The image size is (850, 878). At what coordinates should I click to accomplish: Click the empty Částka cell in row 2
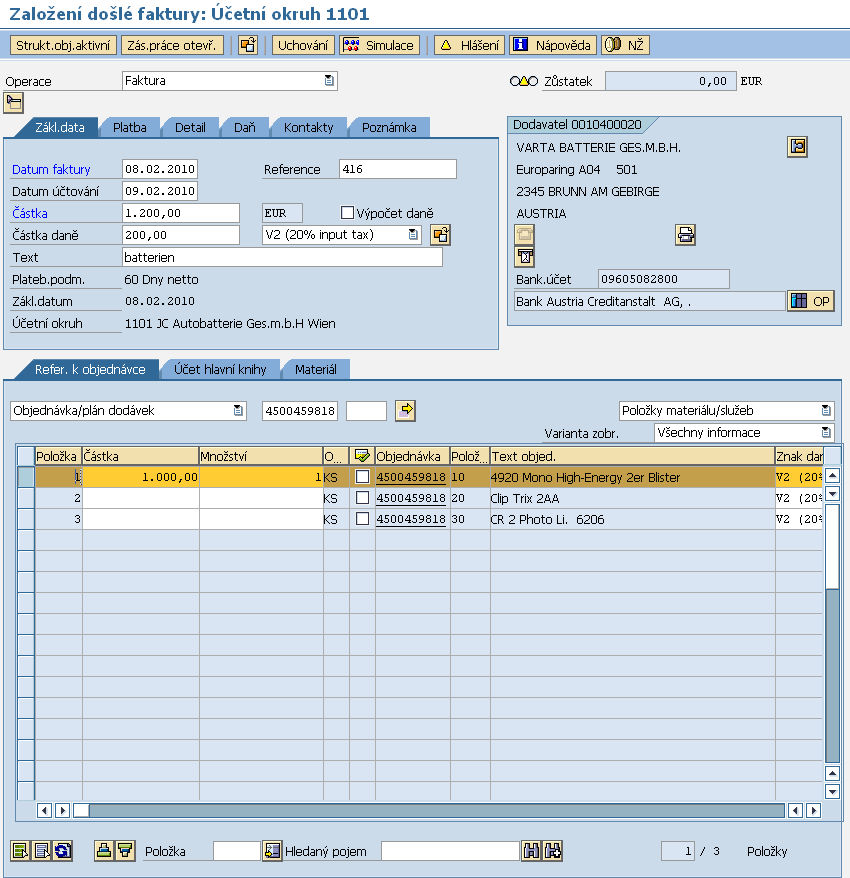point(141,498)
